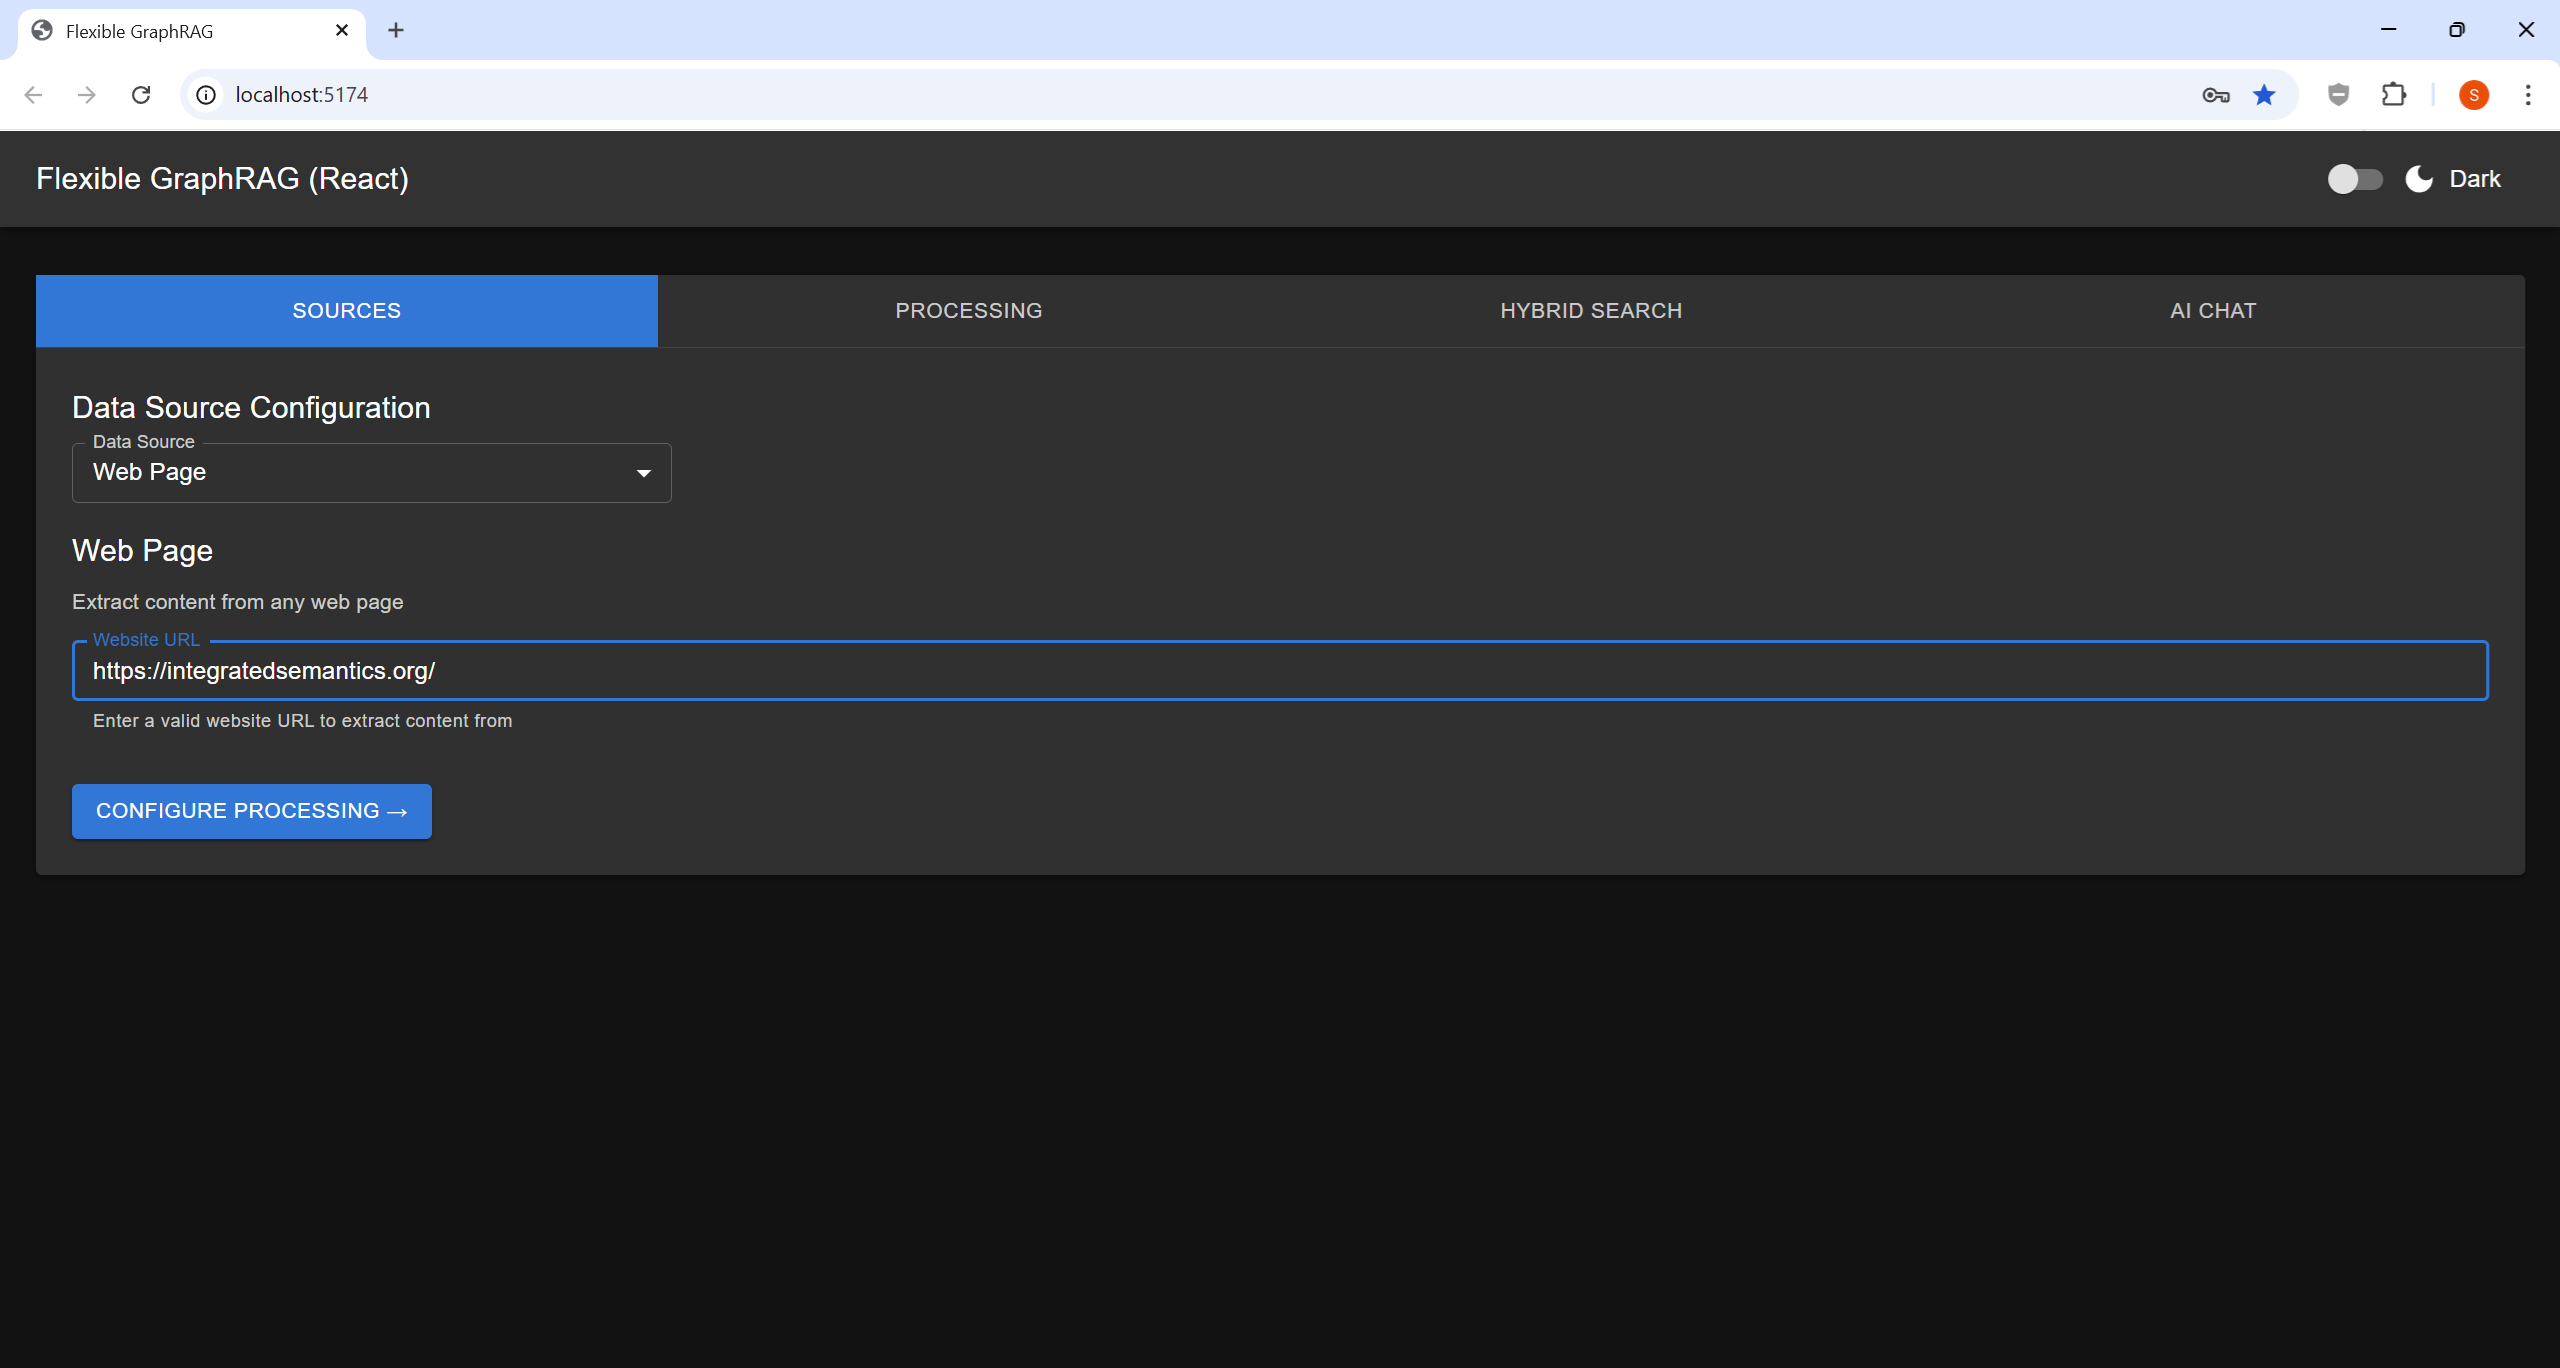The height and width of the screenshot is (1368, 2560).
Task: Open the shield privacy icon
Action: 2337,94
